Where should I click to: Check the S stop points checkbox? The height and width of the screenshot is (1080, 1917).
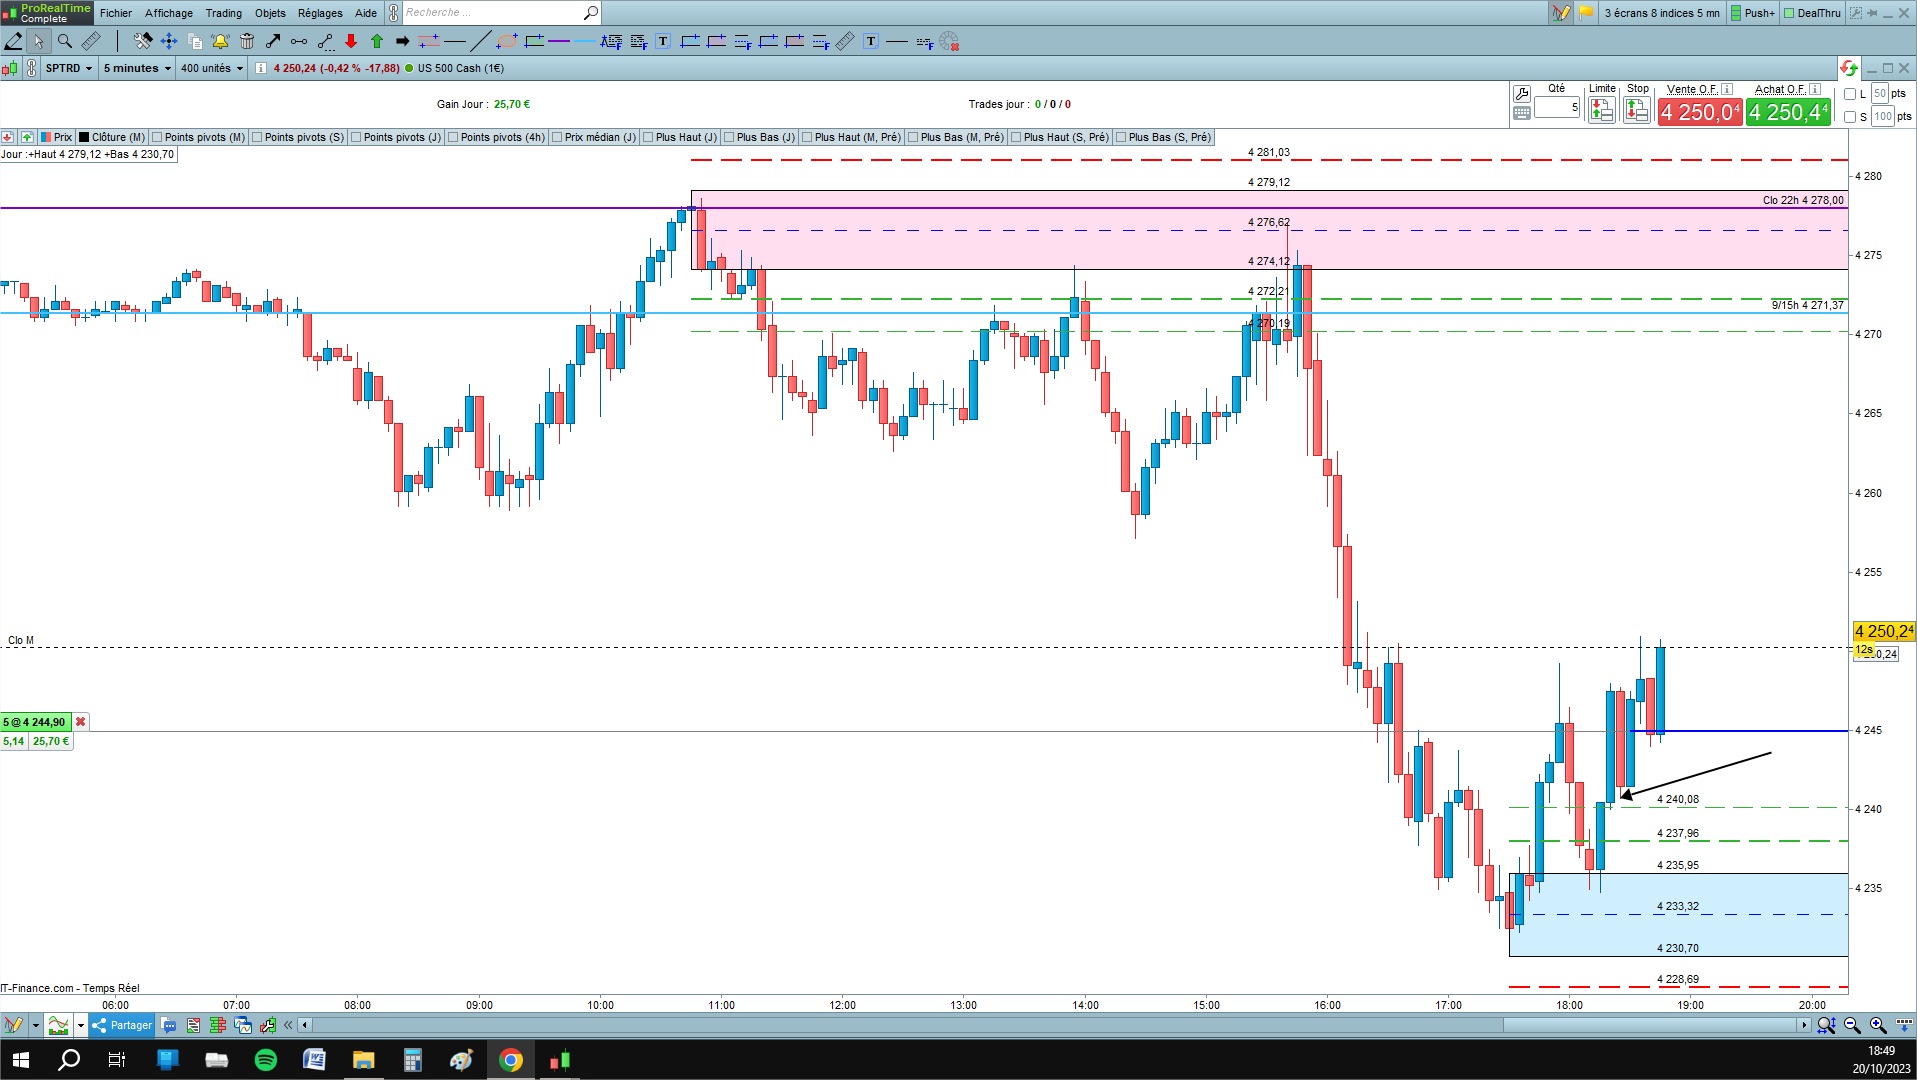pos(1850,117)
